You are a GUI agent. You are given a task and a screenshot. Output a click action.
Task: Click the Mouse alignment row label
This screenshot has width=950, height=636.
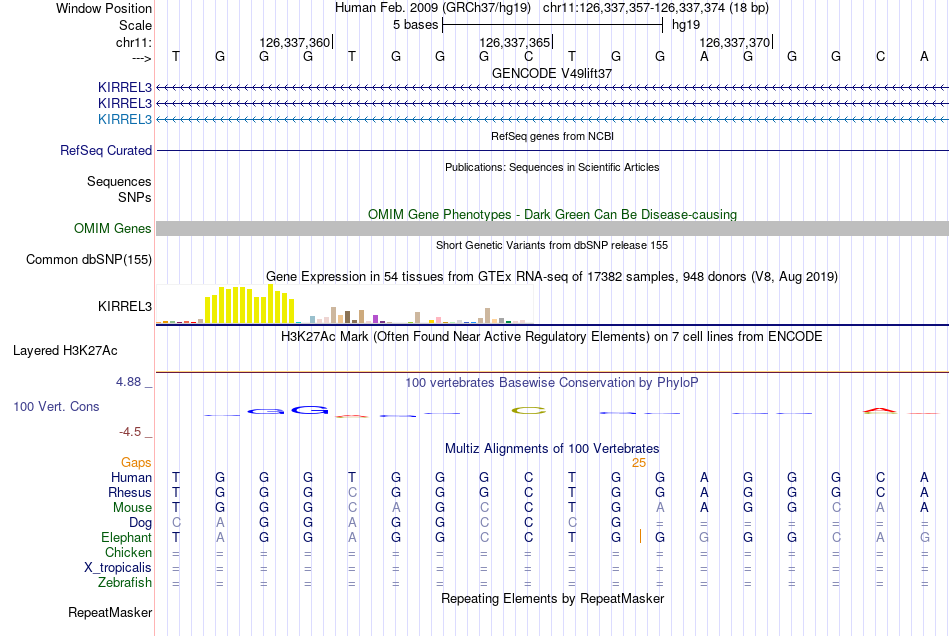tap(132, 508)
